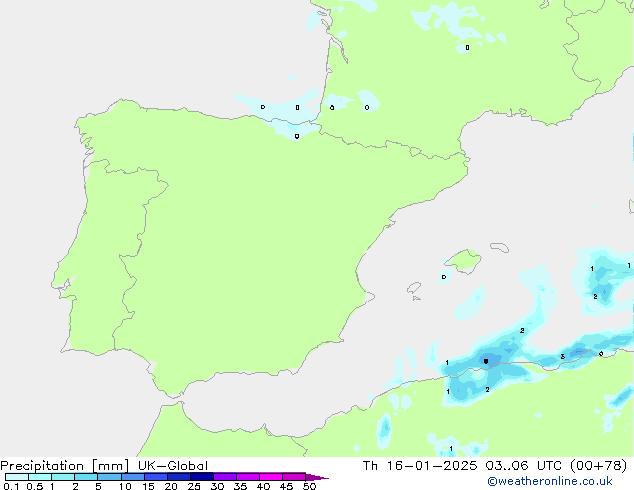Image resolution: width=634 pixels, height=490 pixels.
Task: Click the '50' legend scale label
Action: [309, 486]
